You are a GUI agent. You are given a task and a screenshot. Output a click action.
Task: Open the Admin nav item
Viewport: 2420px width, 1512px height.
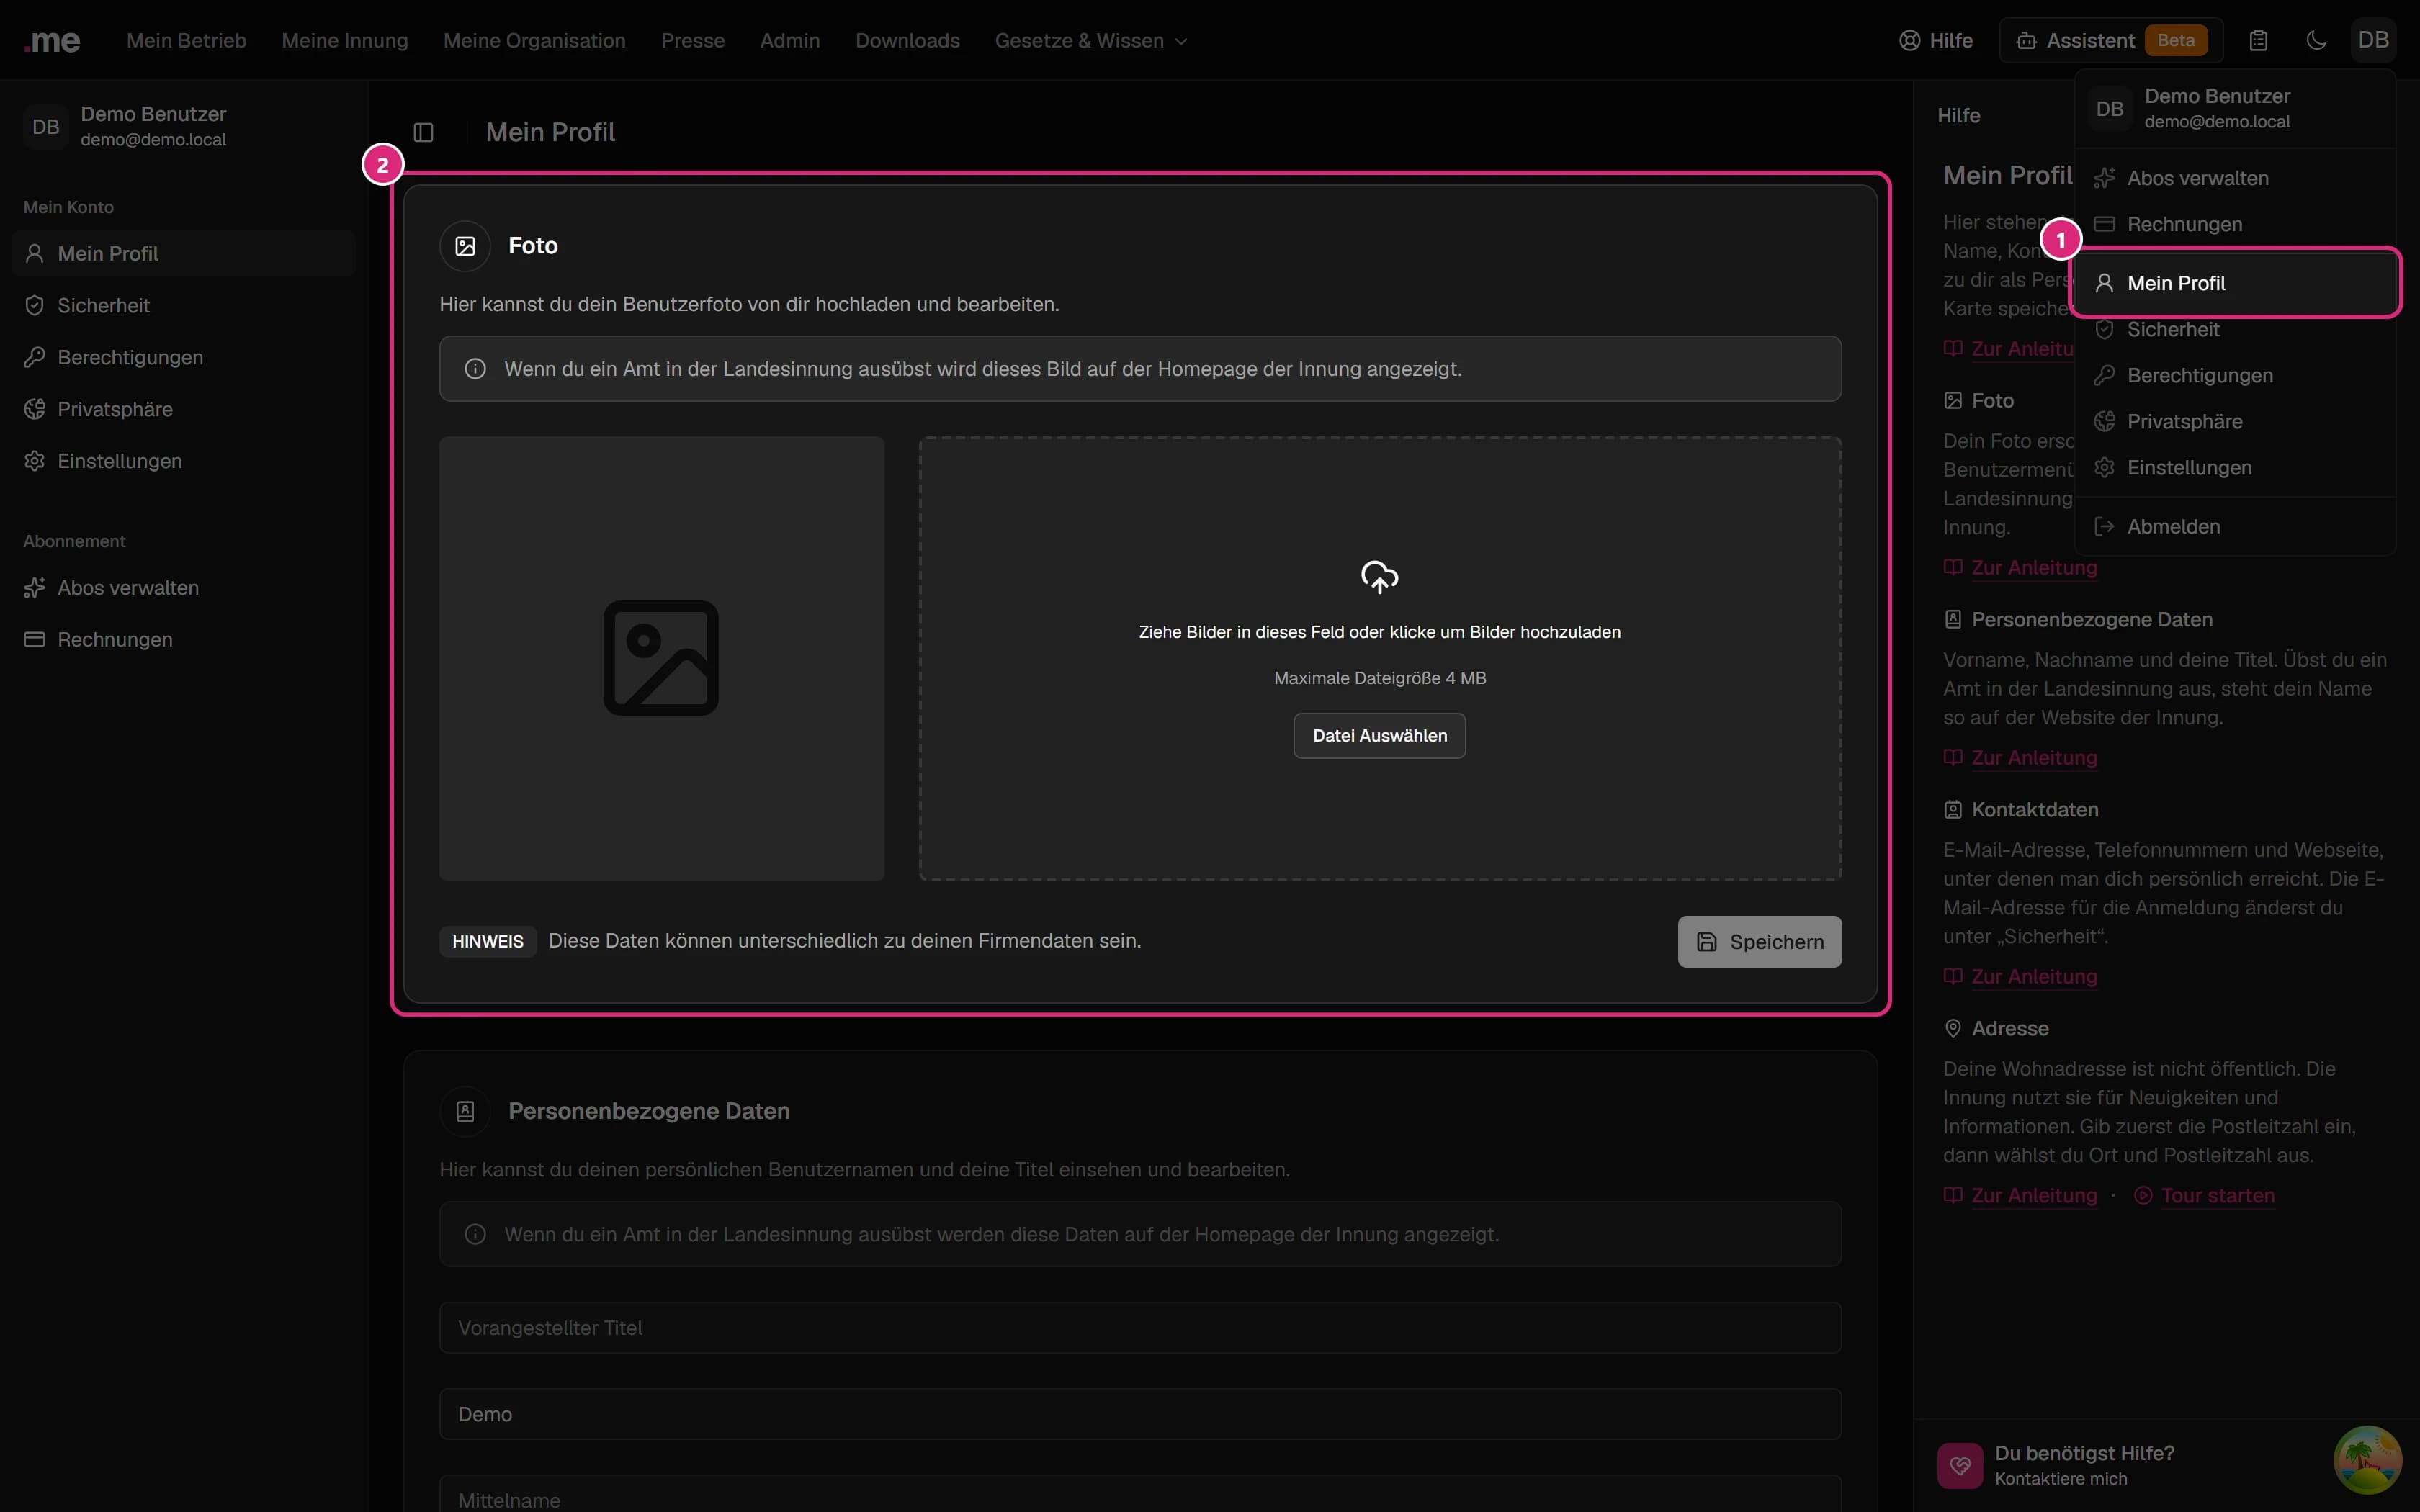pos(789,41)
